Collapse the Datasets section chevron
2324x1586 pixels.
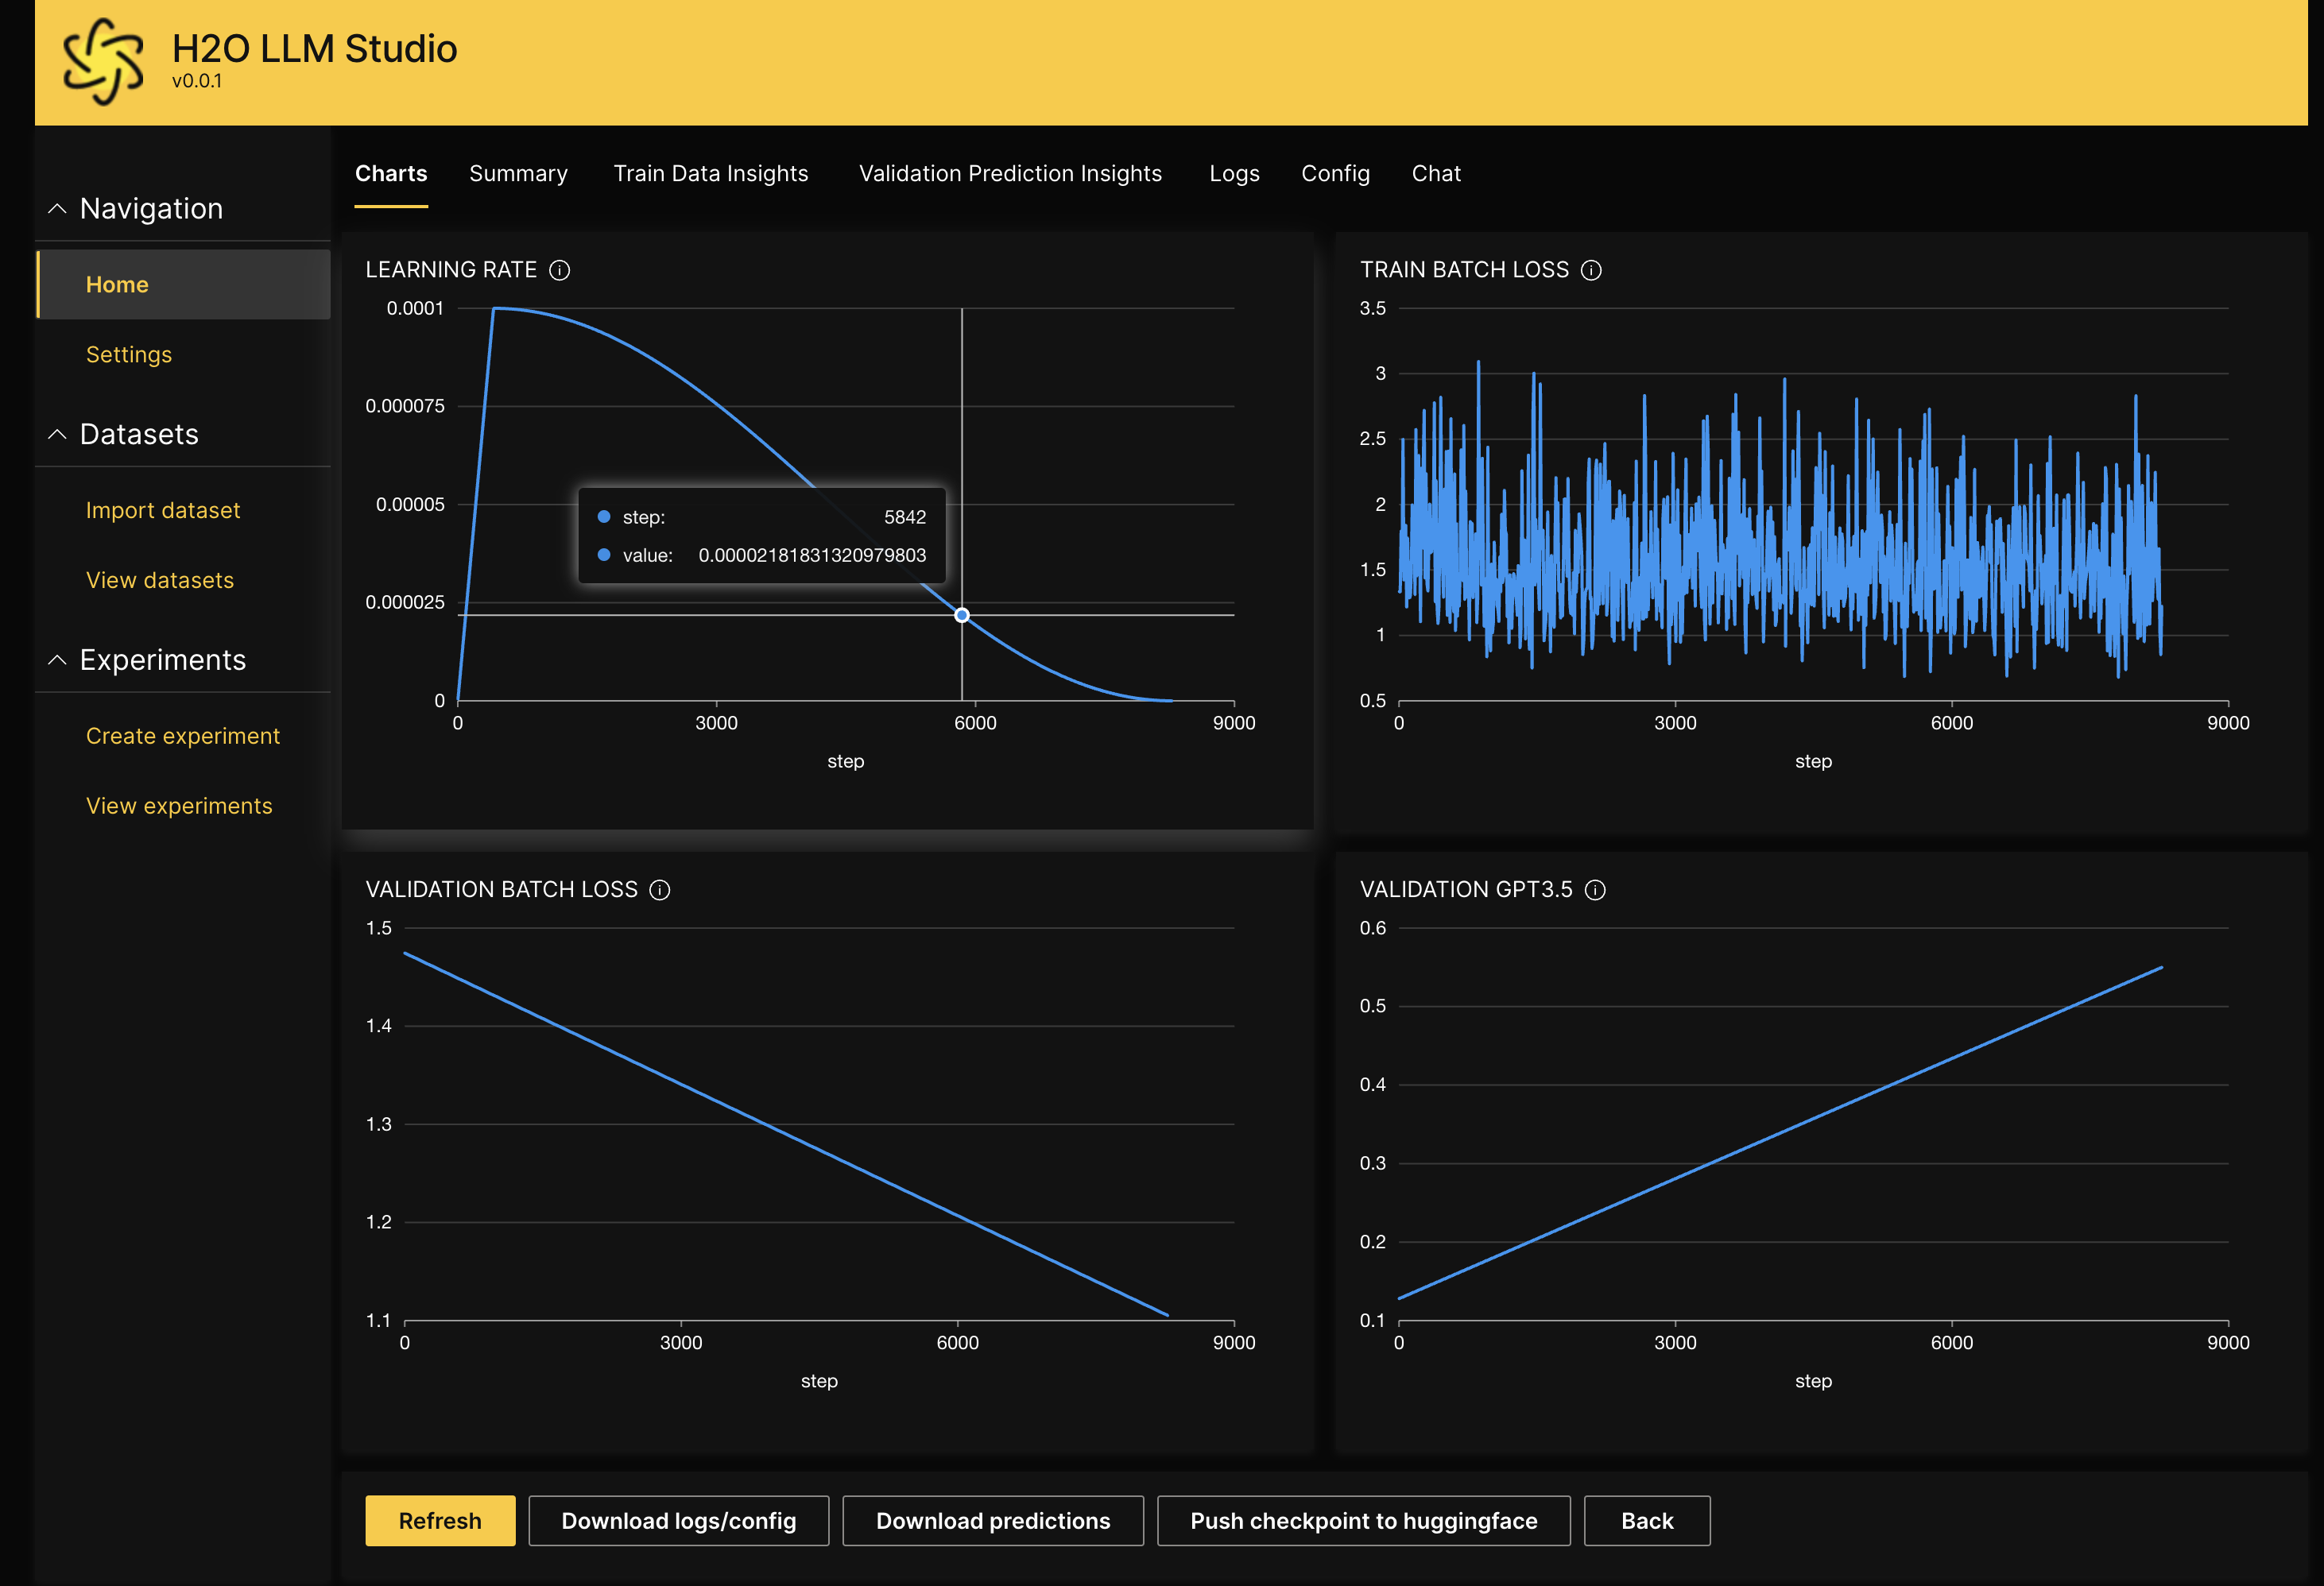(58, 434)
